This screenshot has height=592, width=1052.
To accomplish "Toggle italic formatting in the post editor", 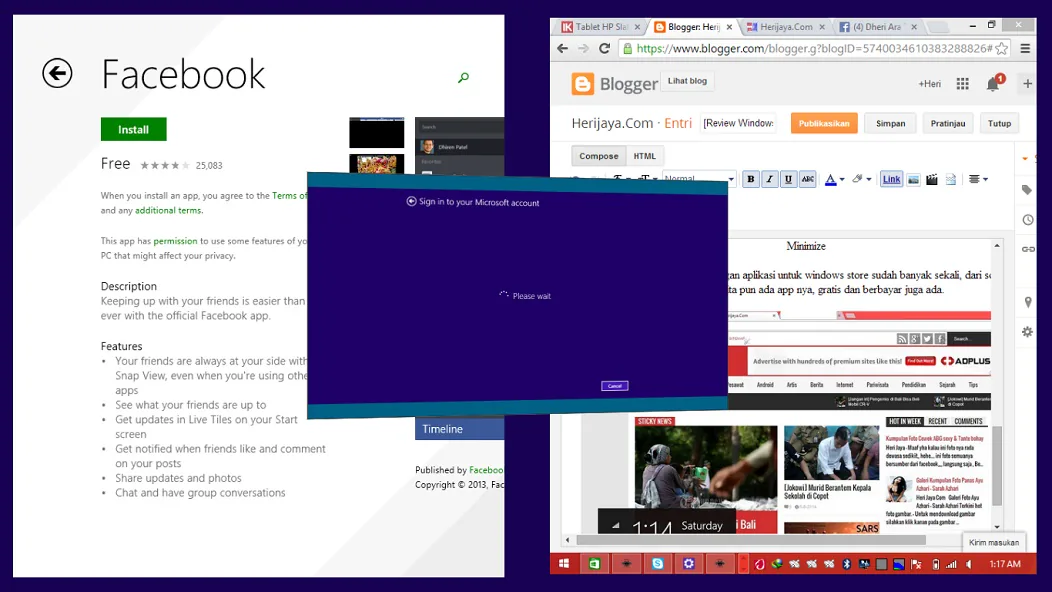I will tap(769, 179).
